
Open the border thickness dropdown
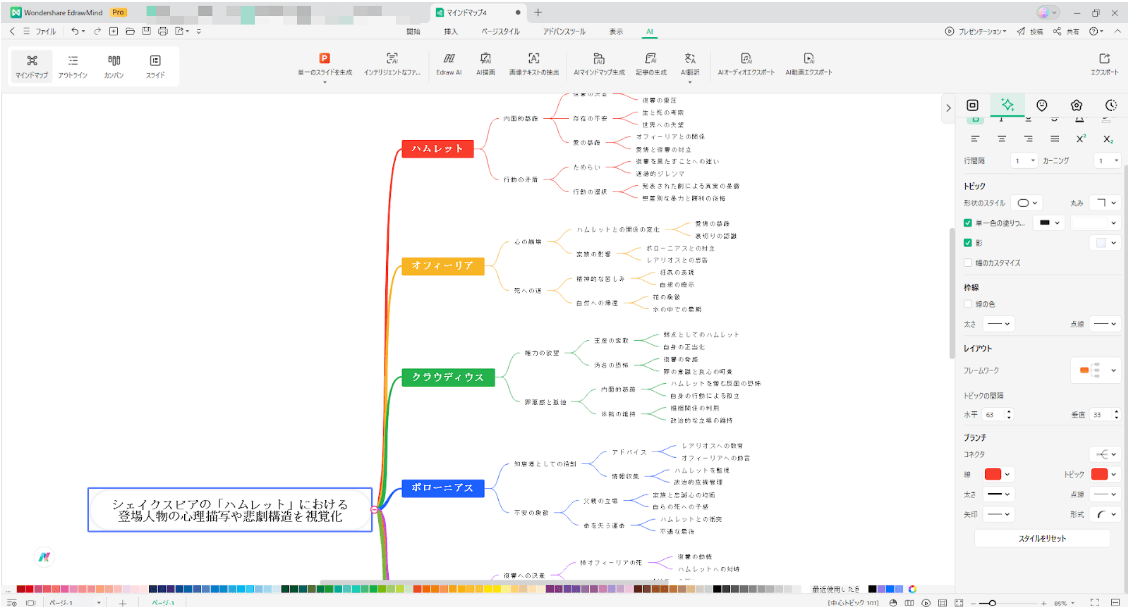coord(999,324)
